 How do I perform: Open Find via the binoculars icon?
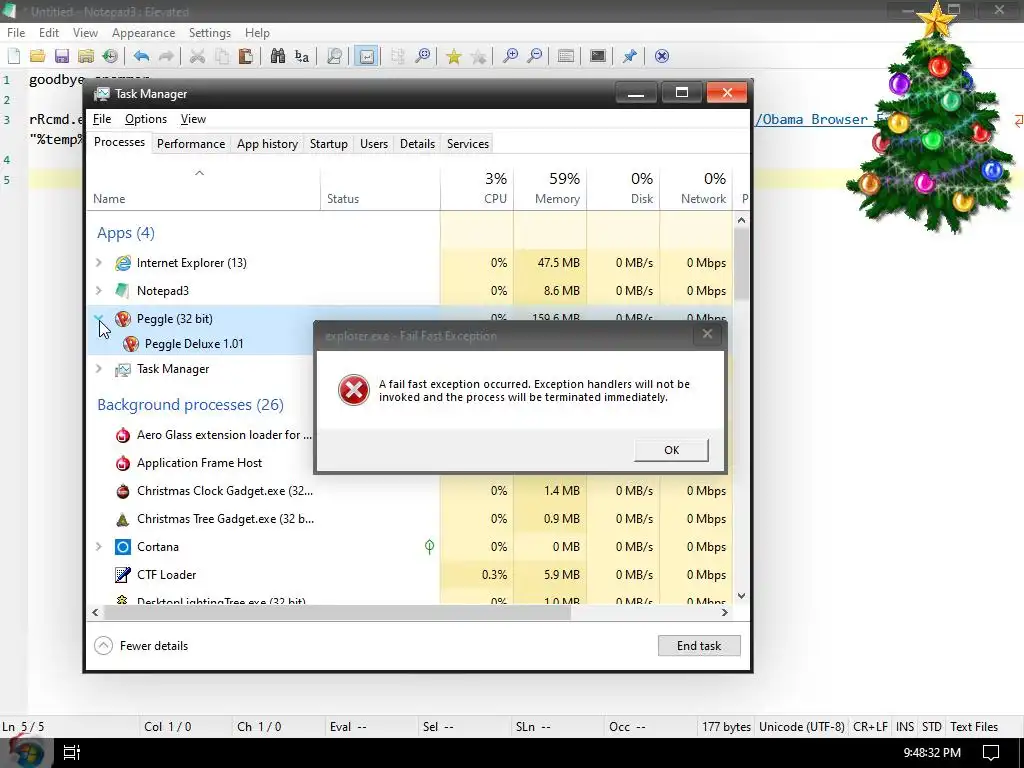tap(278, 56)
